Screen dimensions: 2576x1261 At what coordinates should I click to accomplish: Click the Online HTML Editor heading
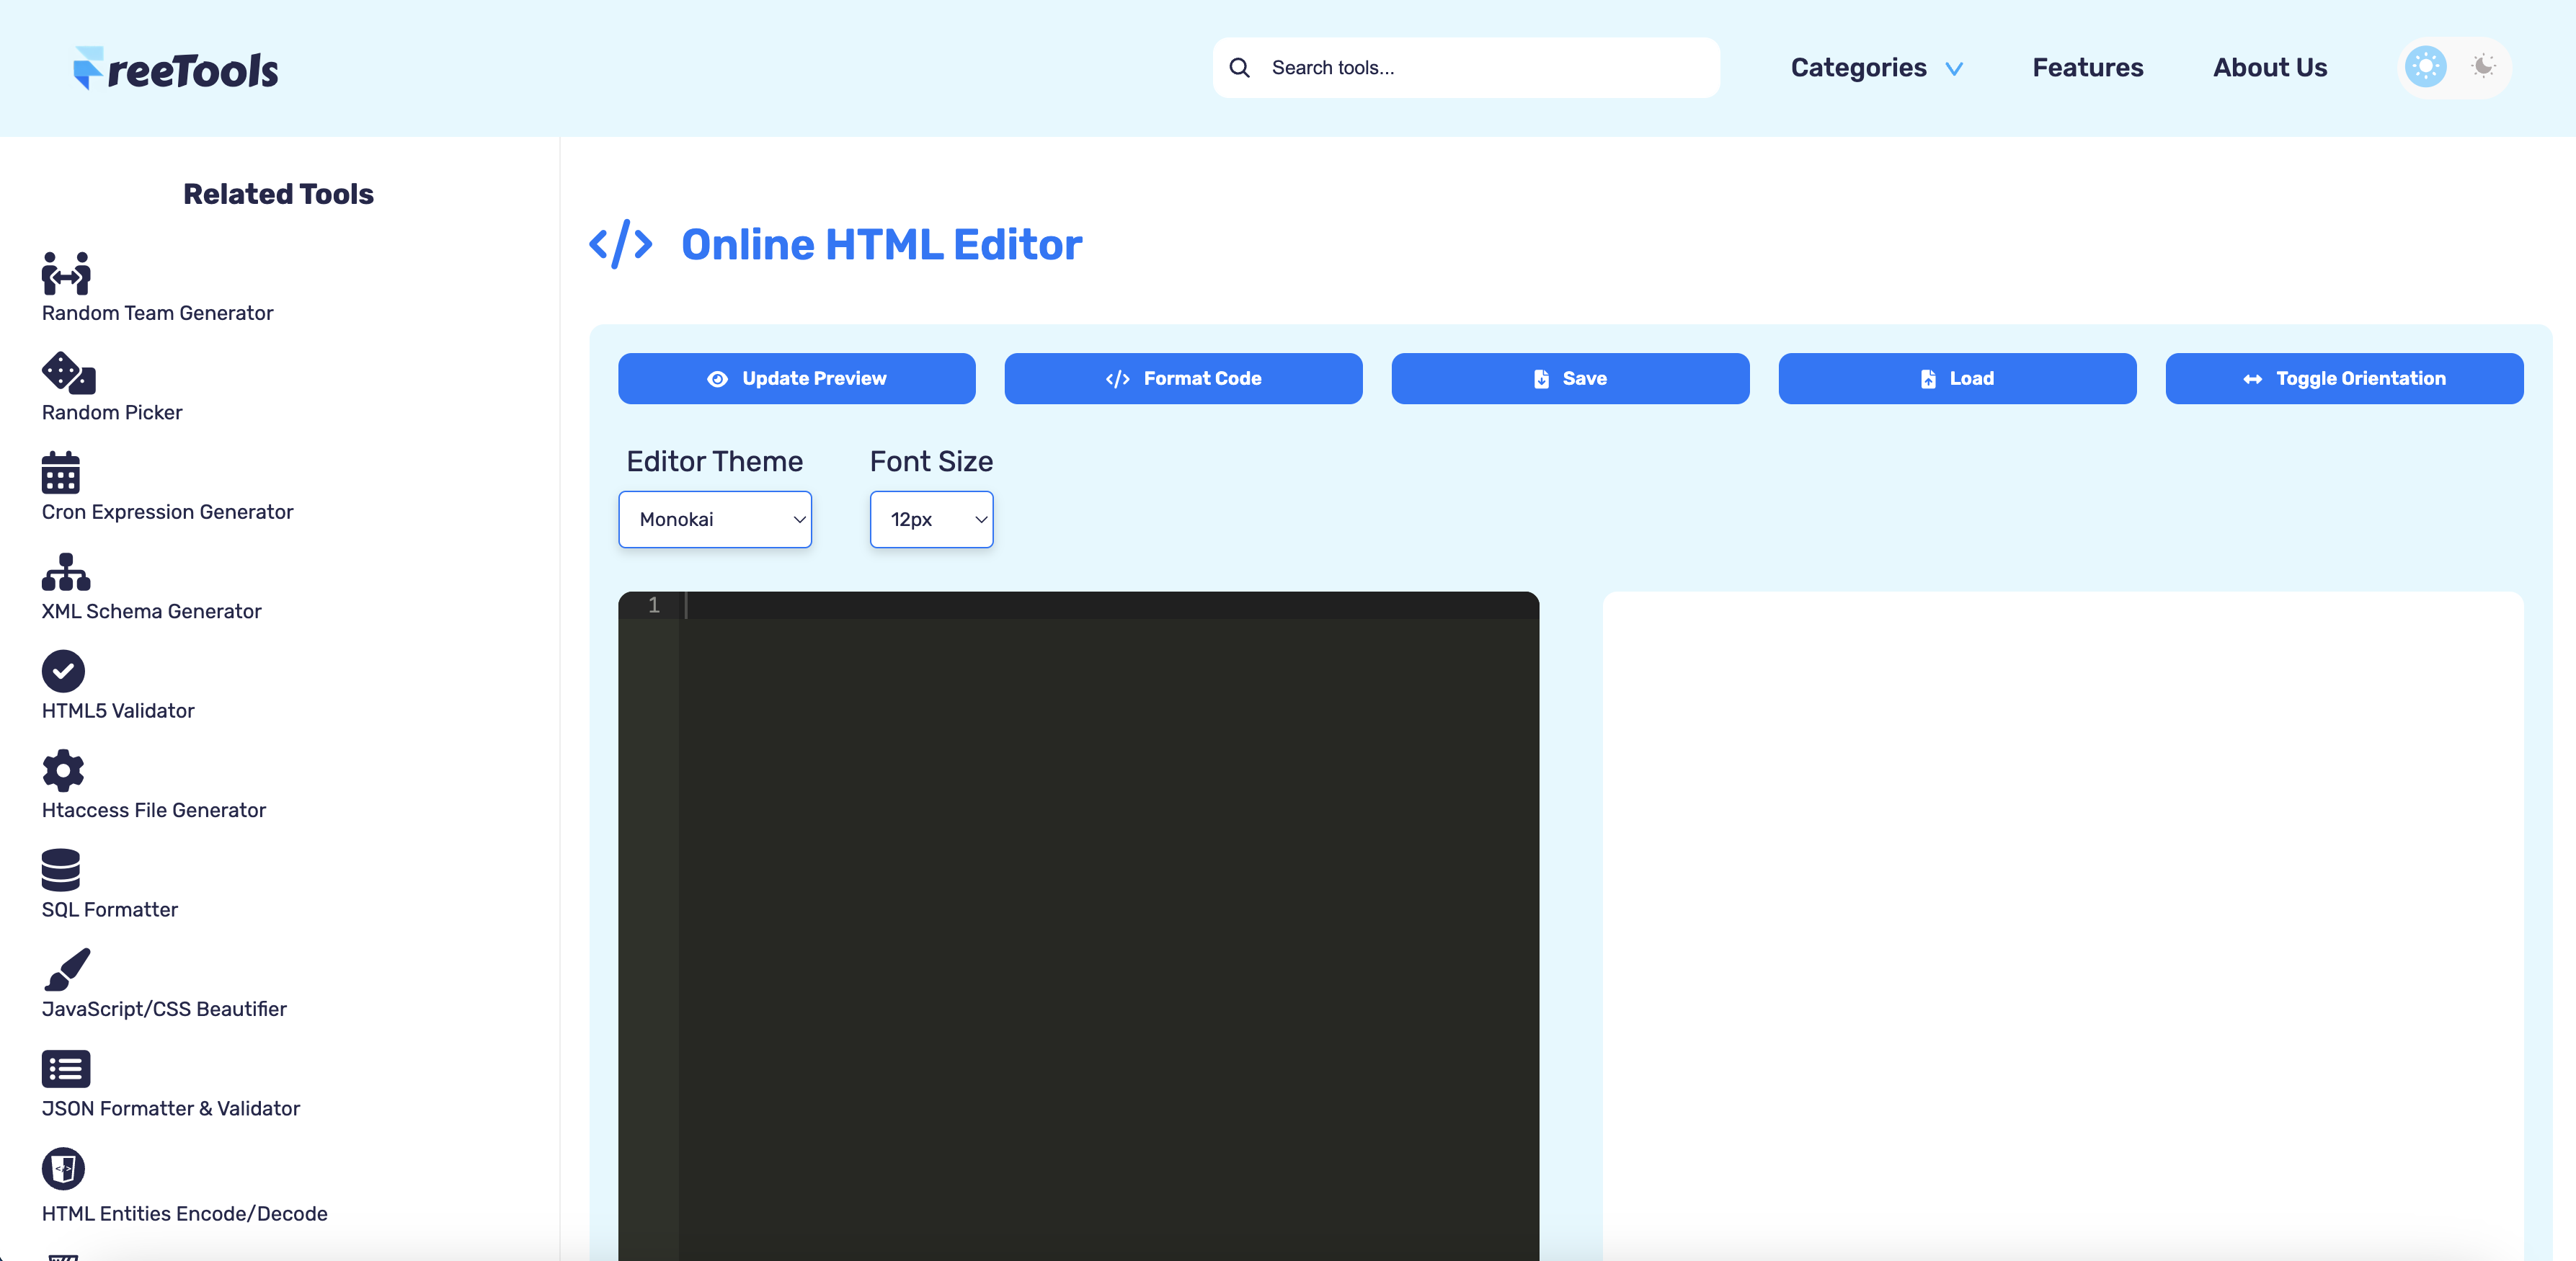click(881, 245)
